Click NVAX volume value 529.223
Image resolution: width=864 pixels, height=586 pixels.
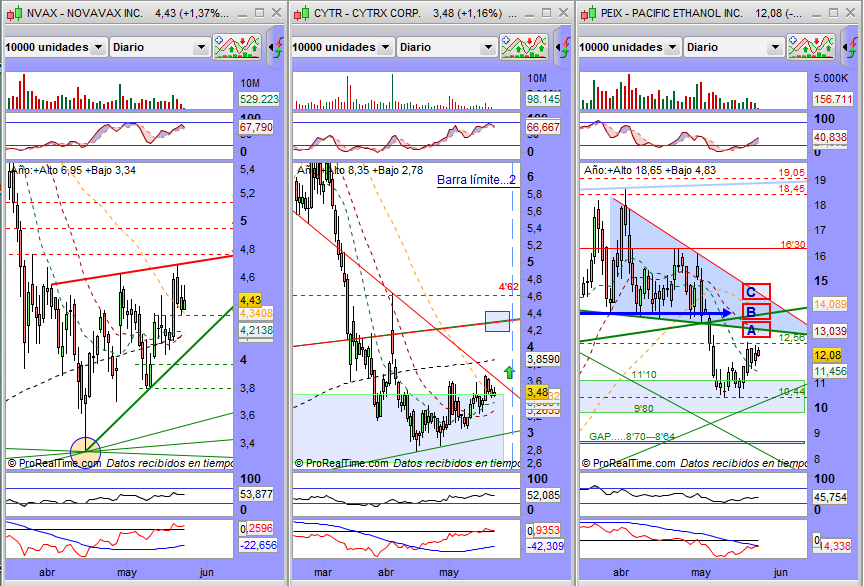coord(259,99)
